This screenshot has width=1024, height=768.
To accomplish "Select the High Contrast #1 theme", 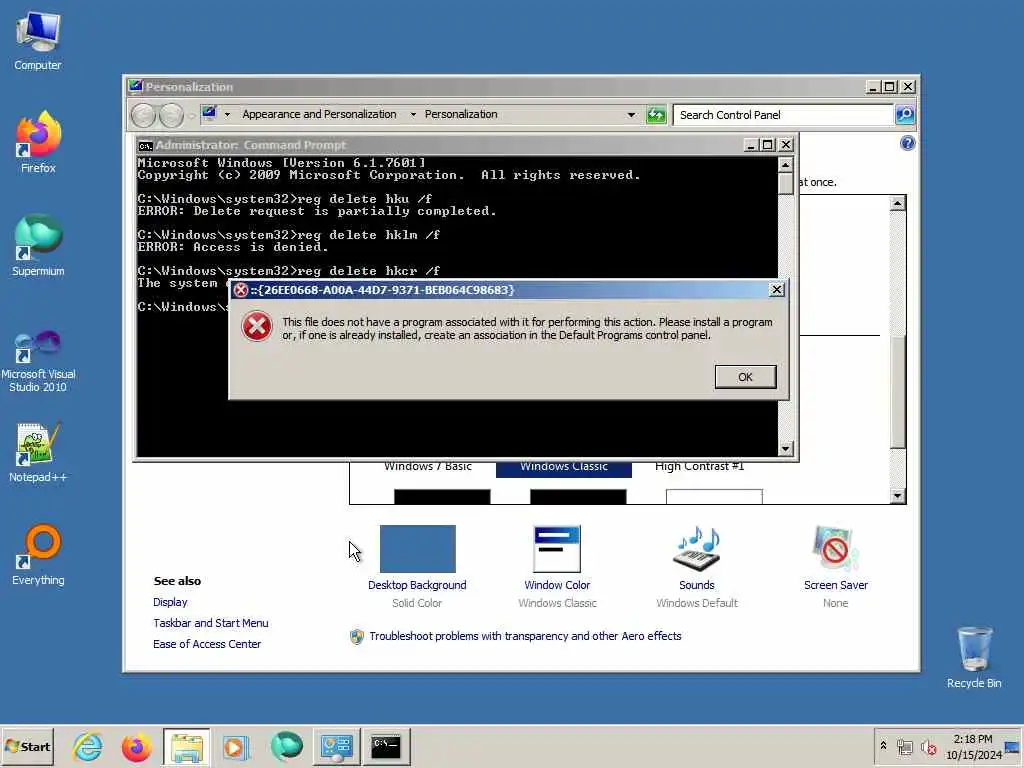I will pos(699,466).
